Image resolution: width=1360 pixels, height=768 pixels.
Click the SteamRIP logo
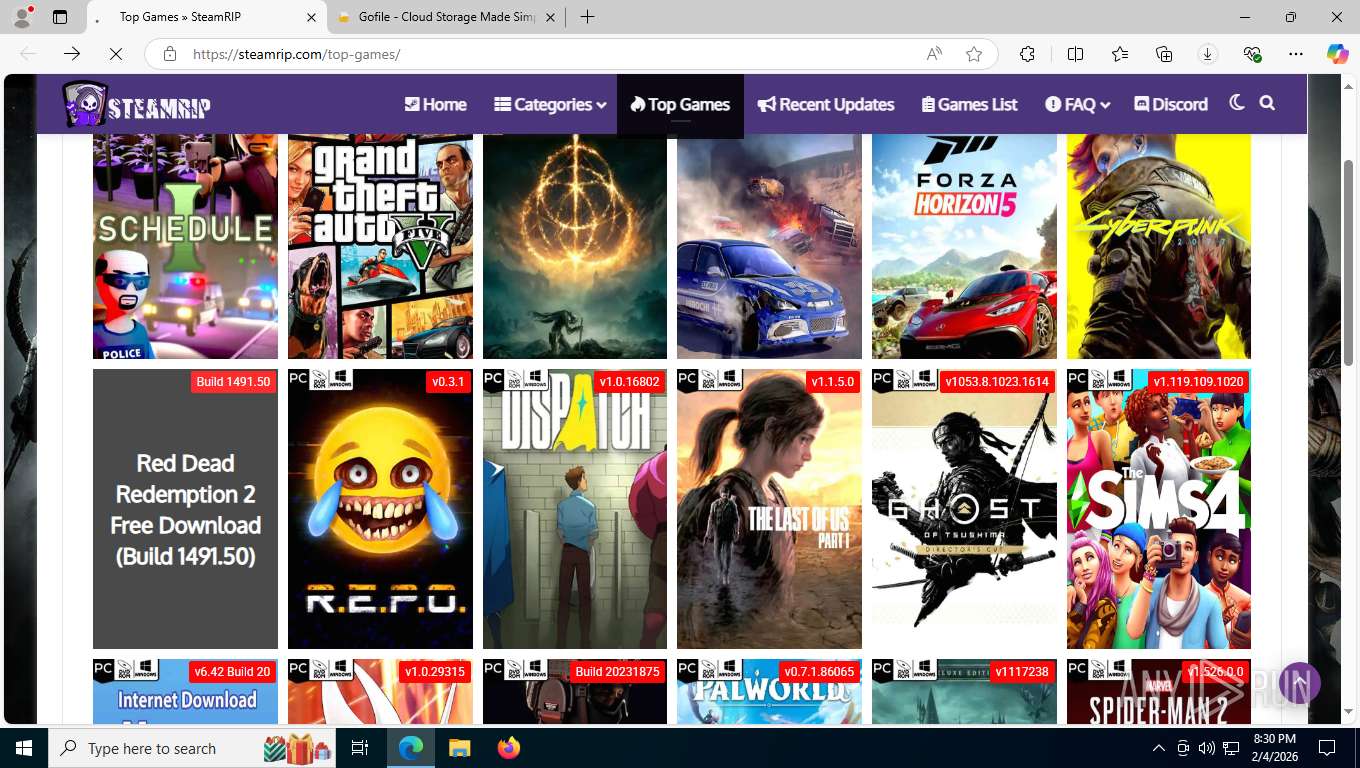137,105
